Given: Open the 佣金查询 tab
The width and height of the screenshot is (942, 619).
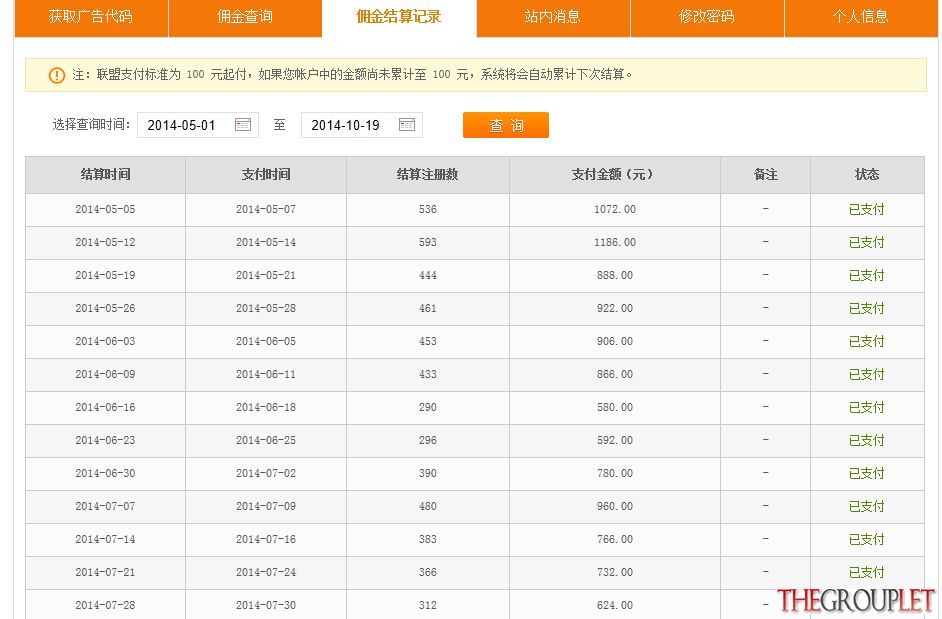Looking at the screenshot, I should 245,18.
